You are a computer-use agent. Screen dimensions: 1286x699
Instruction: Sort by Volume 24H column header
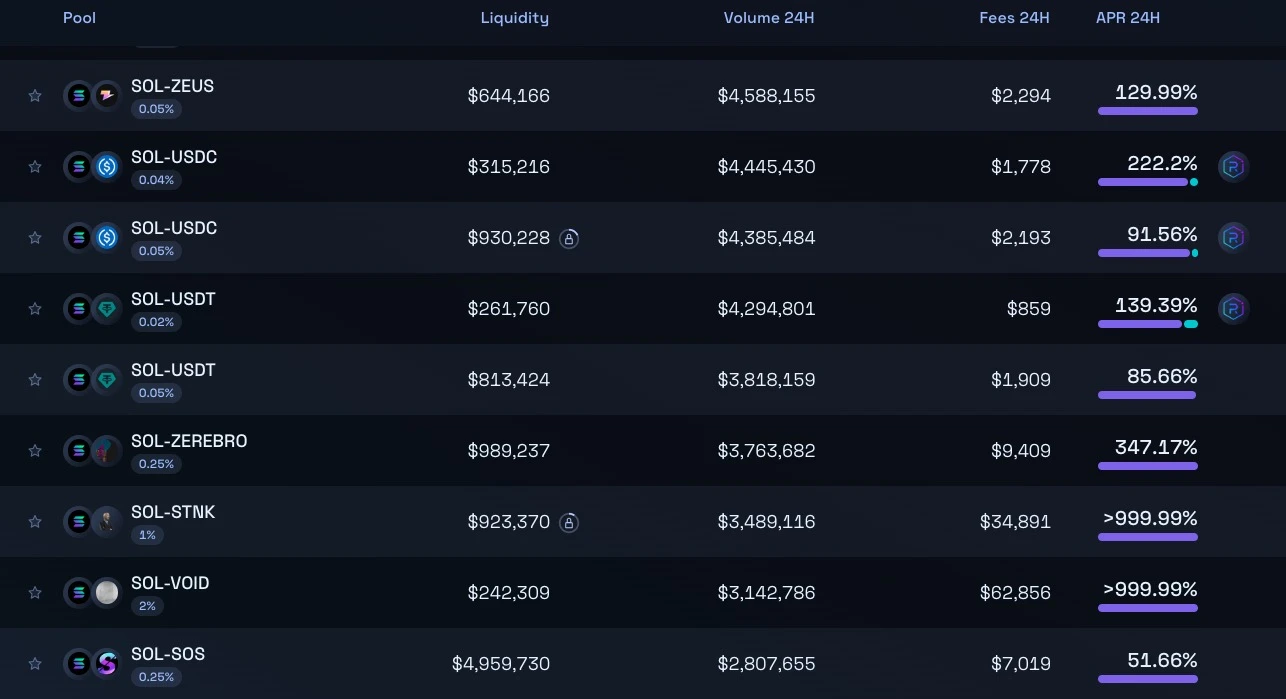(768, 18)
